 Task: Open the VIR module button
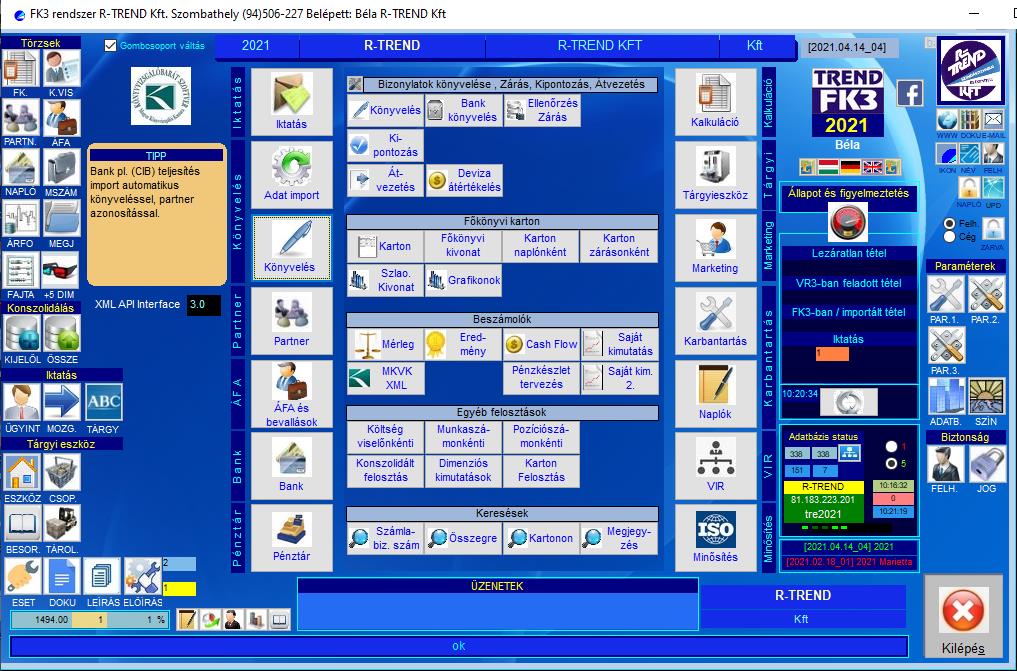click(x=715, y=465)
